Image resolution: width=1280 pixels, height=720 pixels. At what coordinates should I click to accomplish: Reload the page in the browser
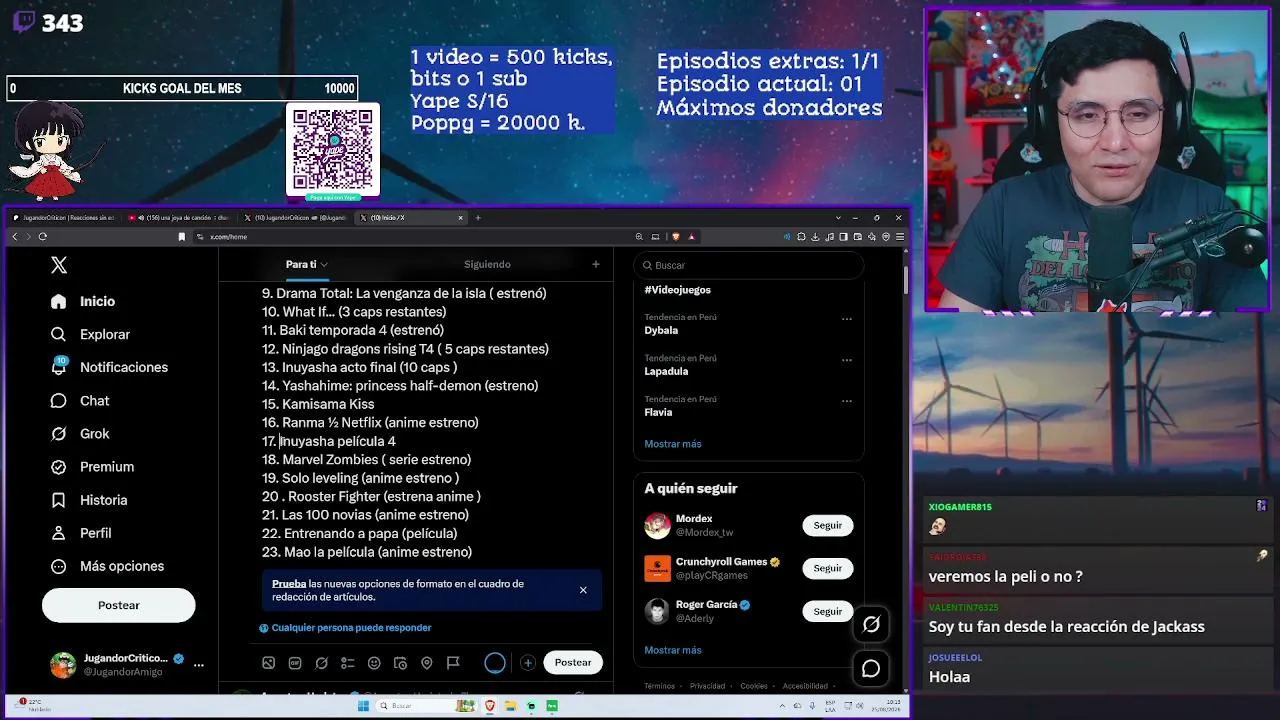[42, 237]
